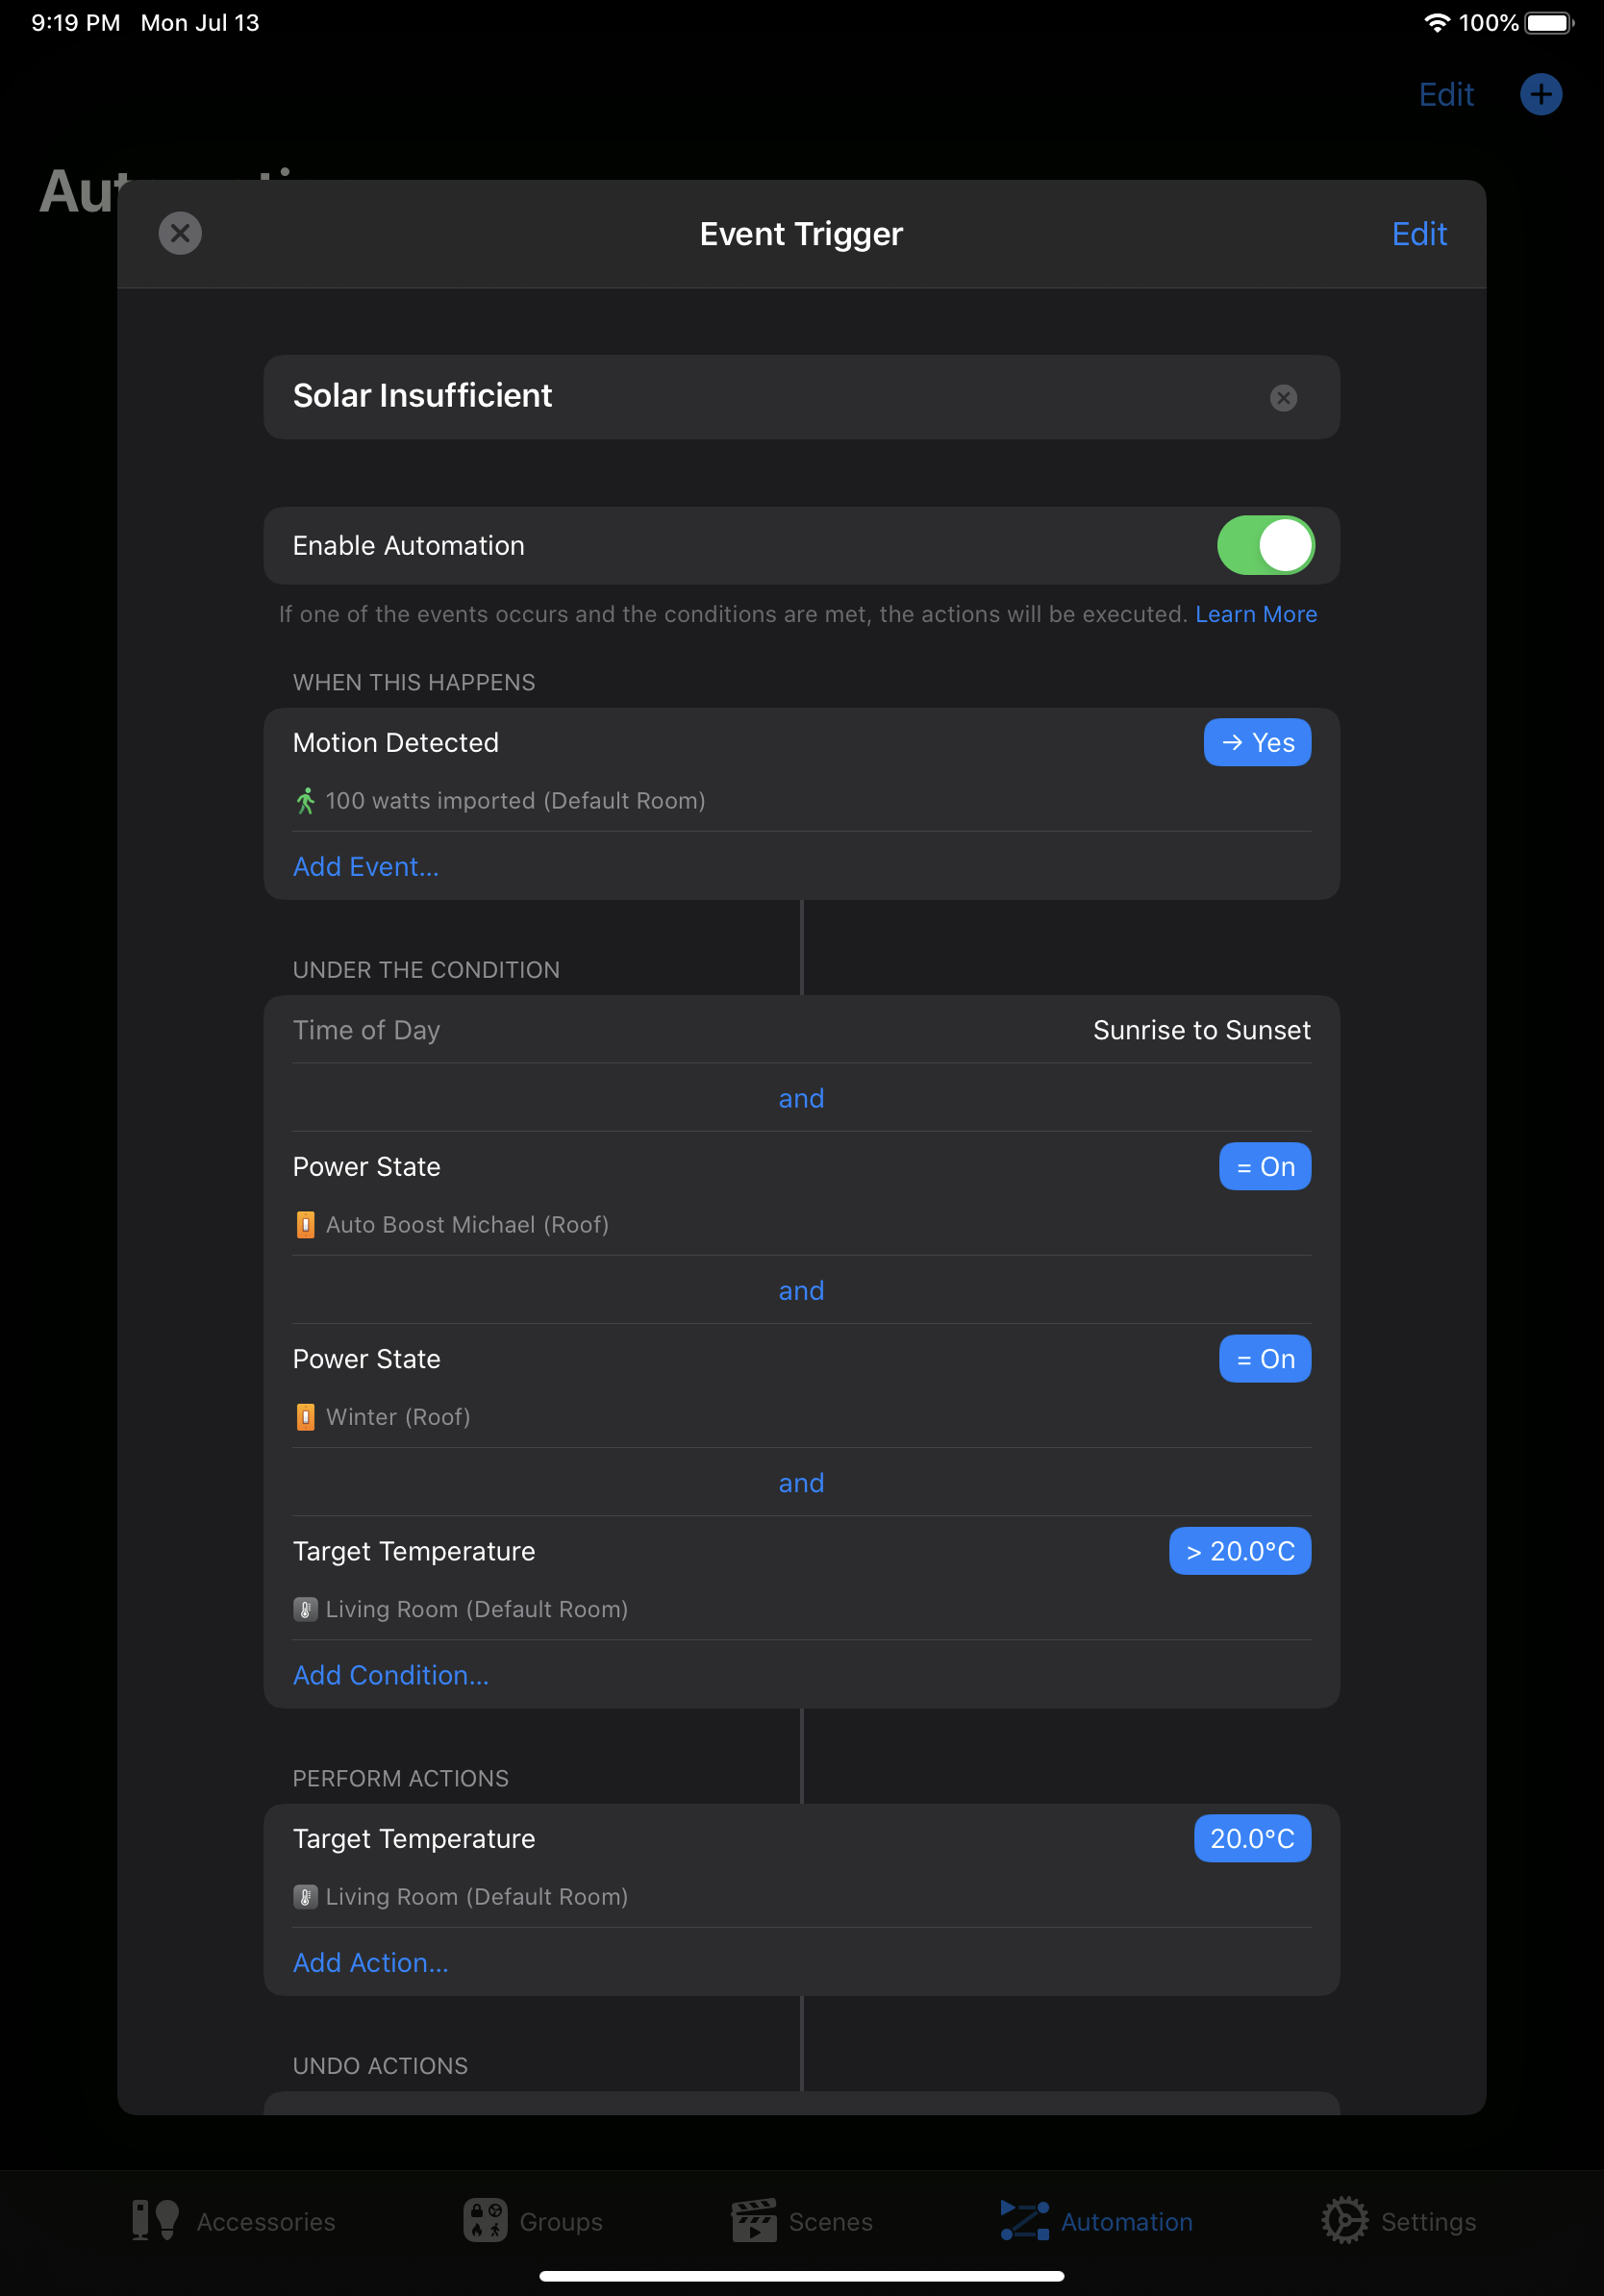
Task: Tap the Auto Boost Michael switch icon
Action: point(305,1225)
